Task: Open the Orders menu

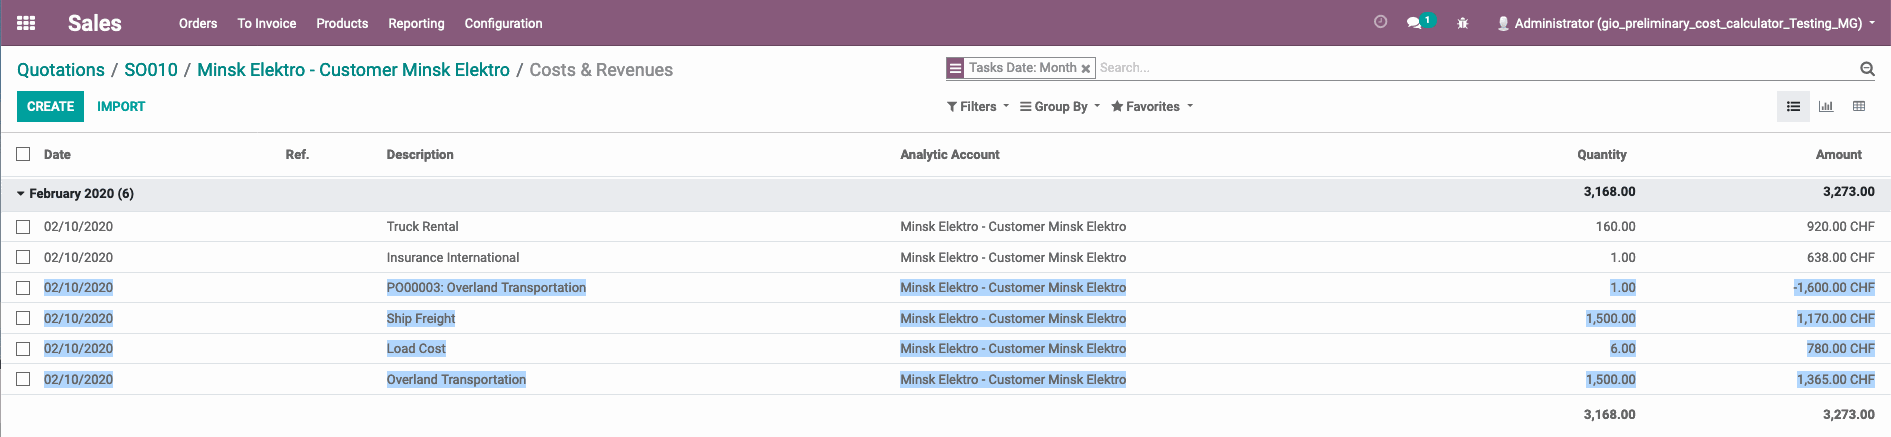Action: 198,23
